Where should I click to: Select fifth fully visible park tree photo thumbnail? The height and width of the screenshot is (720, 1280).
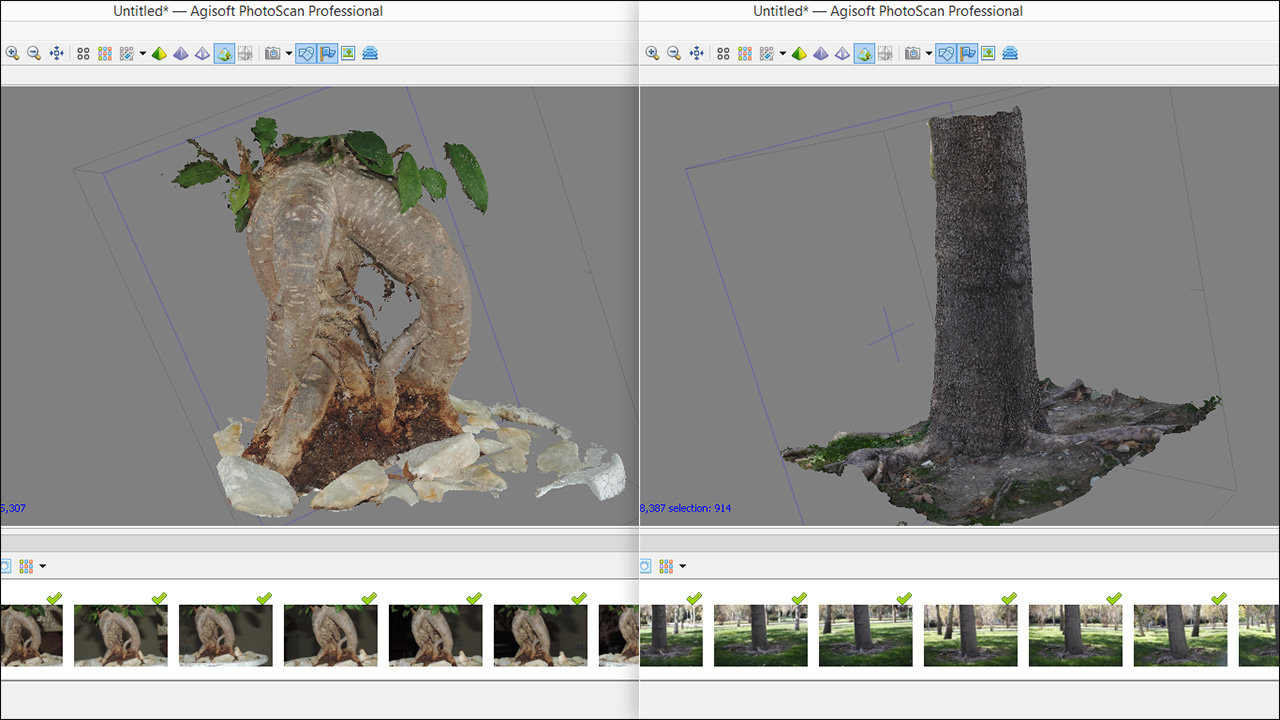1181,635
